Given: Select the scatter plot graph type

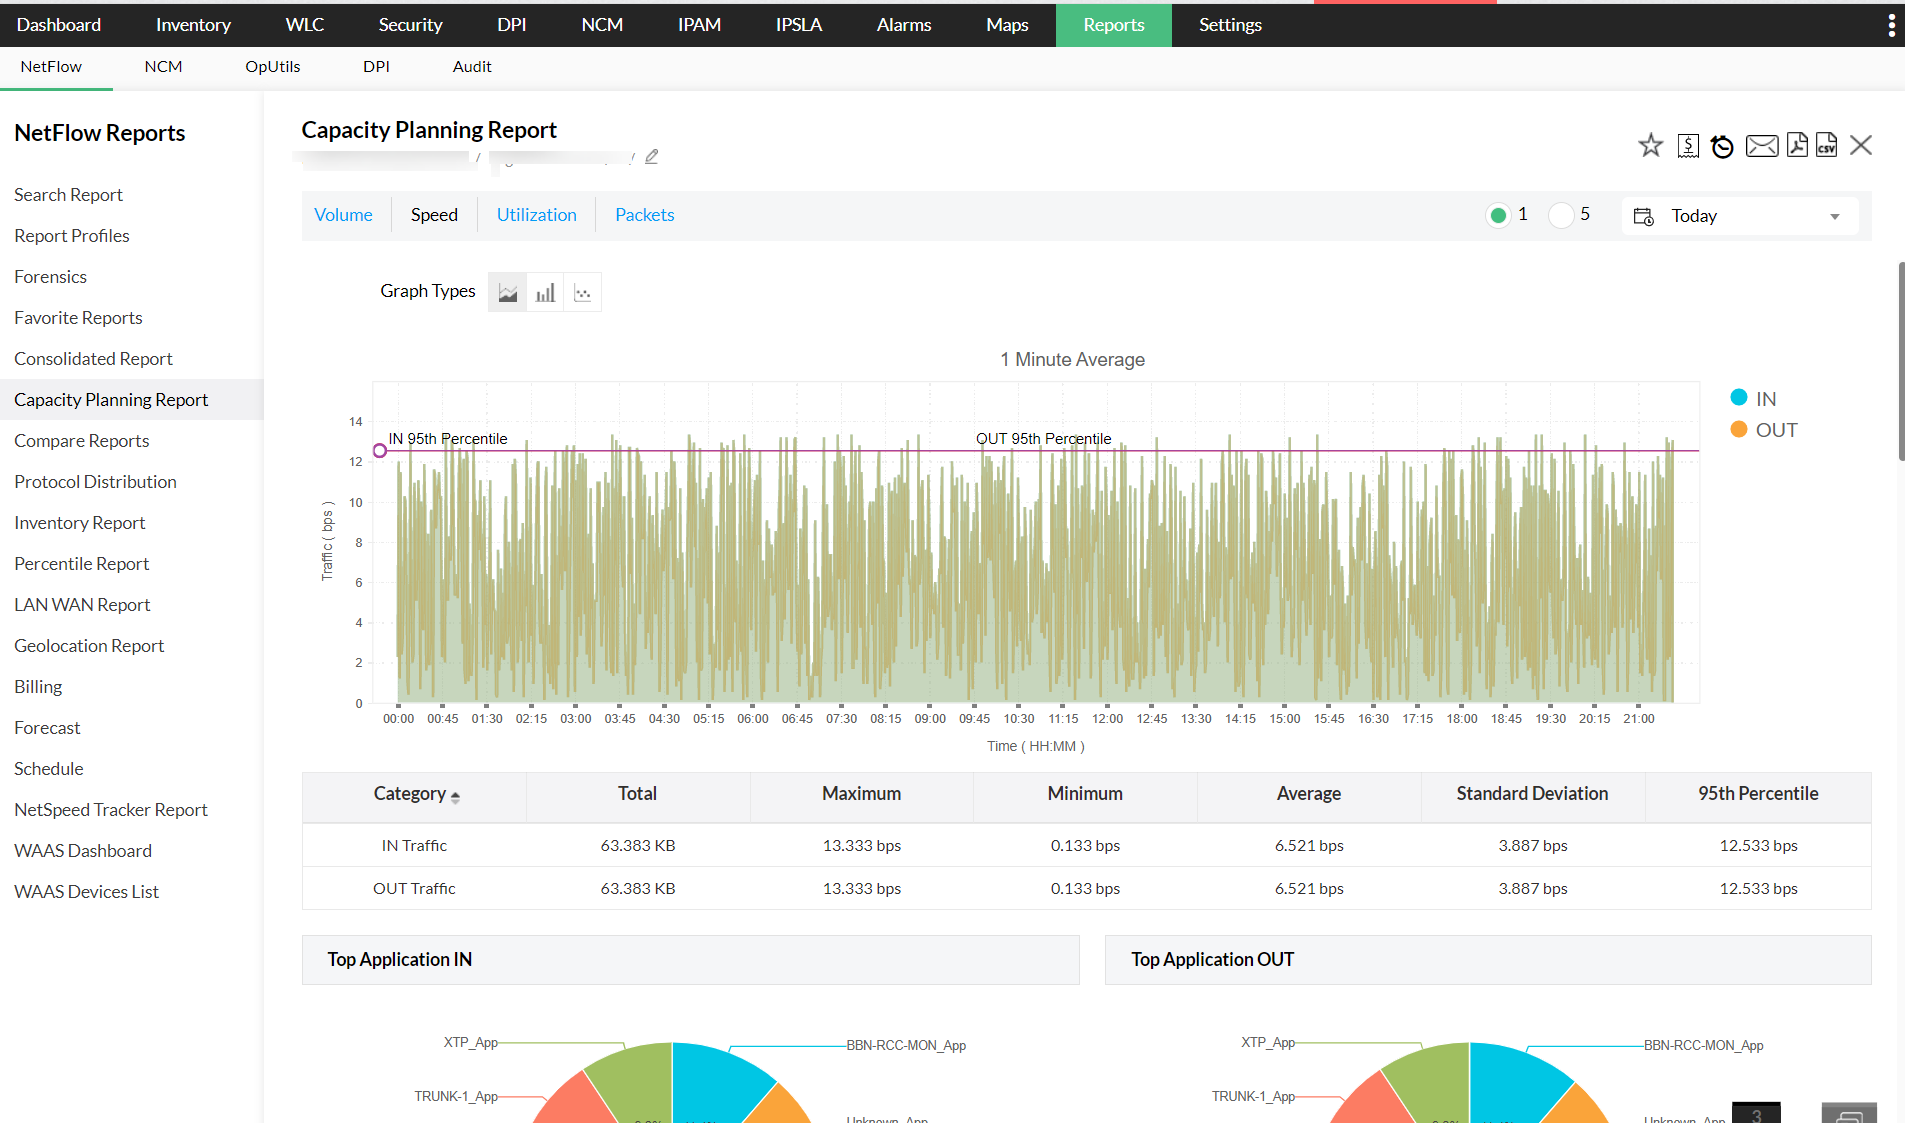Looking at the screenshot, I should click(583, 293).
